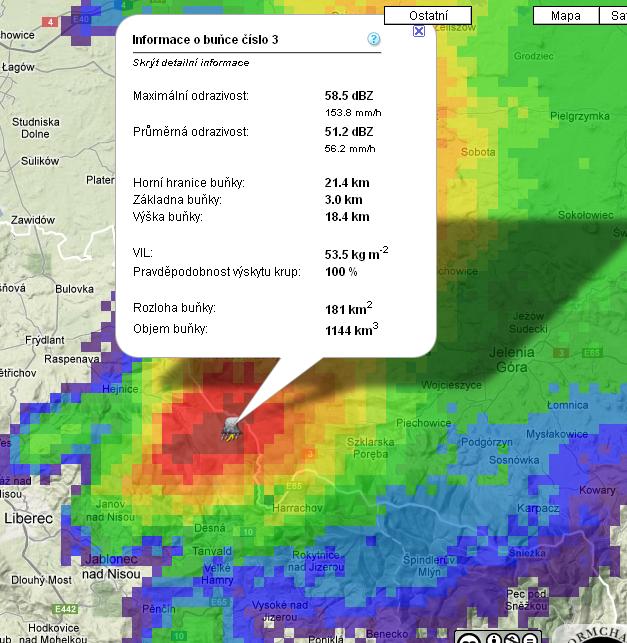Click the CC no-derivatives equals icon

click(529, 639)
